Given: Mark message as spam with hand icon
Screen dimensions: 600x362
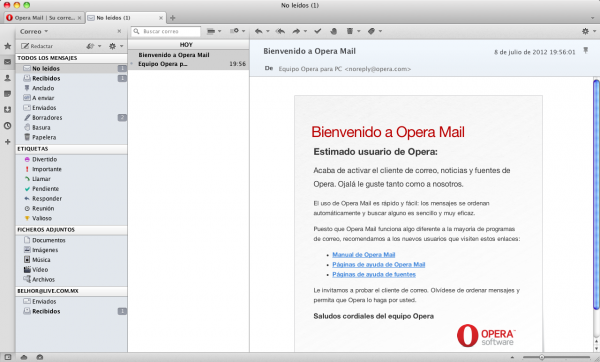Looking at the screenshot, I should pos(333,31).
